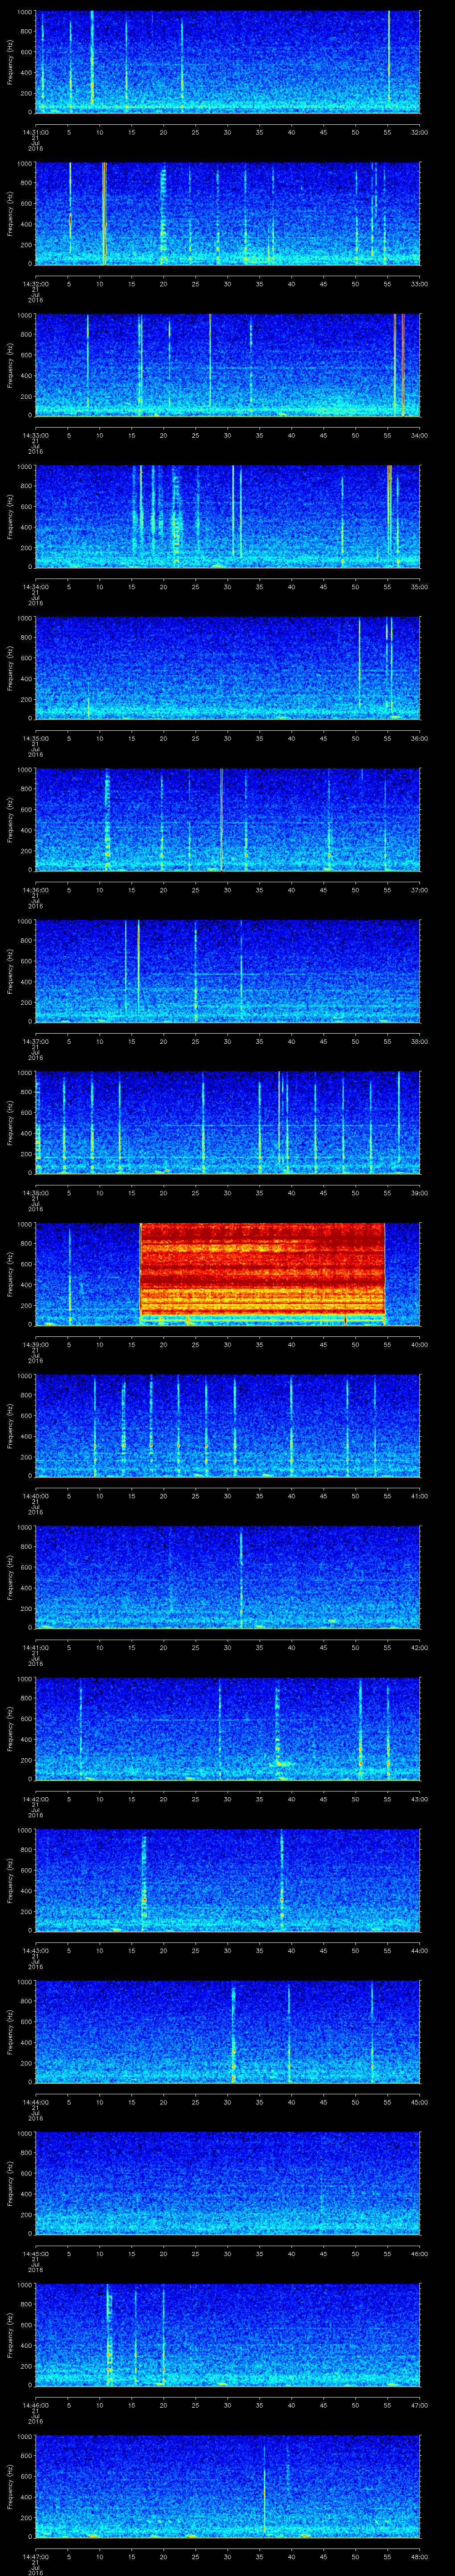Click the "14:41:00" start time label

pos(35,1647)
